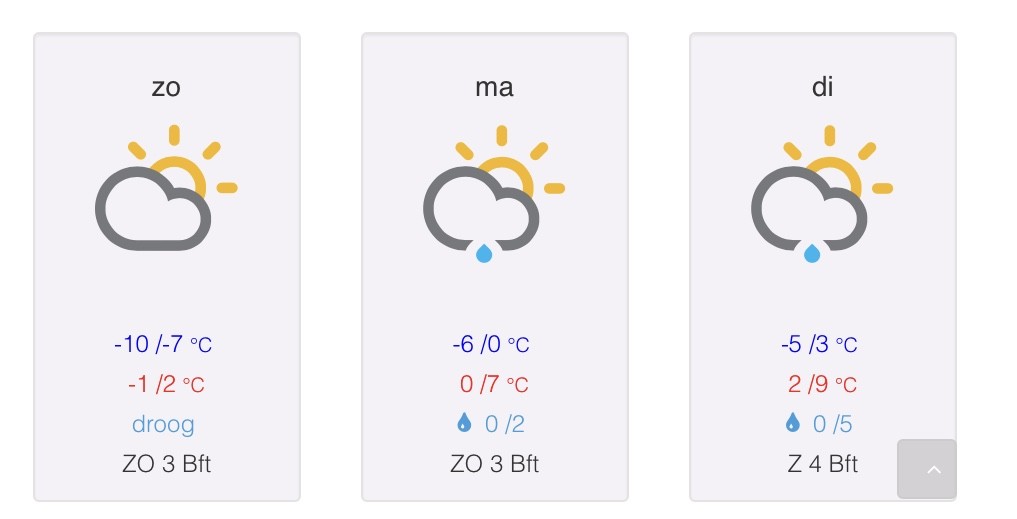Click the 0 /2 precipitation value
Image resolution: width=1017 pixels, height=519 pixels.
505,424
